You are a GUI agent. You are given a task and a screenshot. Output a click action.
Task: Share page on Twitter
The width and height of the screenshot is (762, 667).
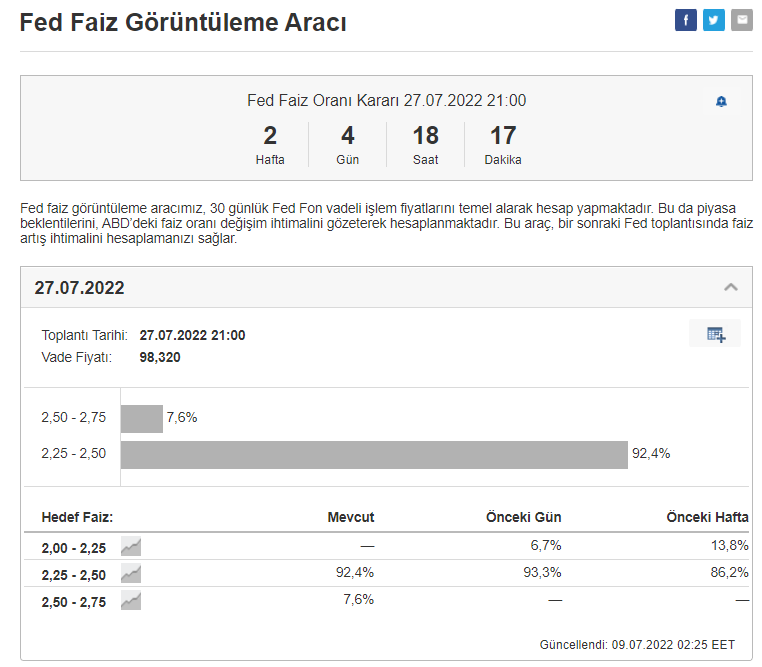pos(714,20)
